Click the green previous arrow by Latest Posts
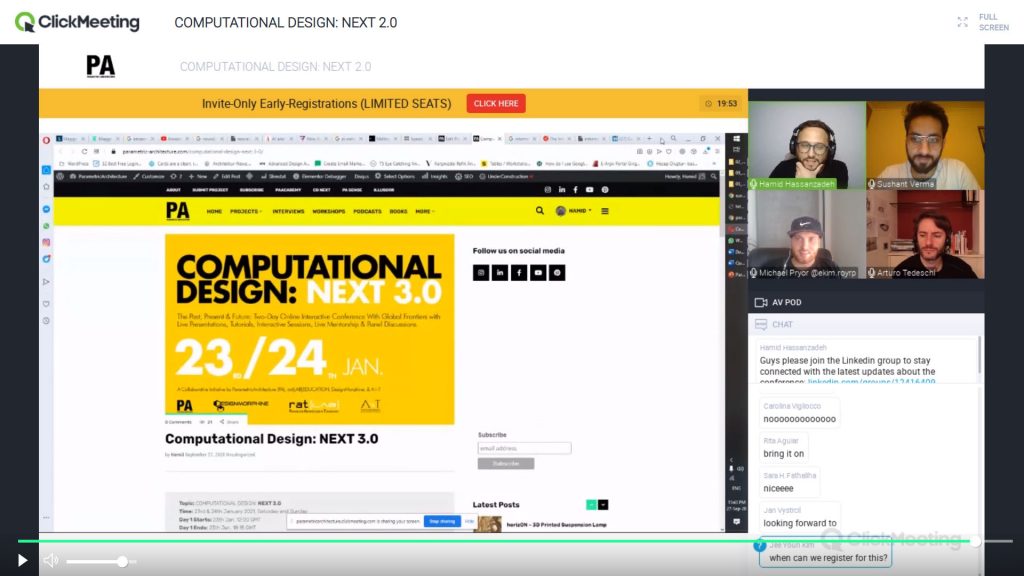The image size is (1024, 576). (x=591, y=505)
